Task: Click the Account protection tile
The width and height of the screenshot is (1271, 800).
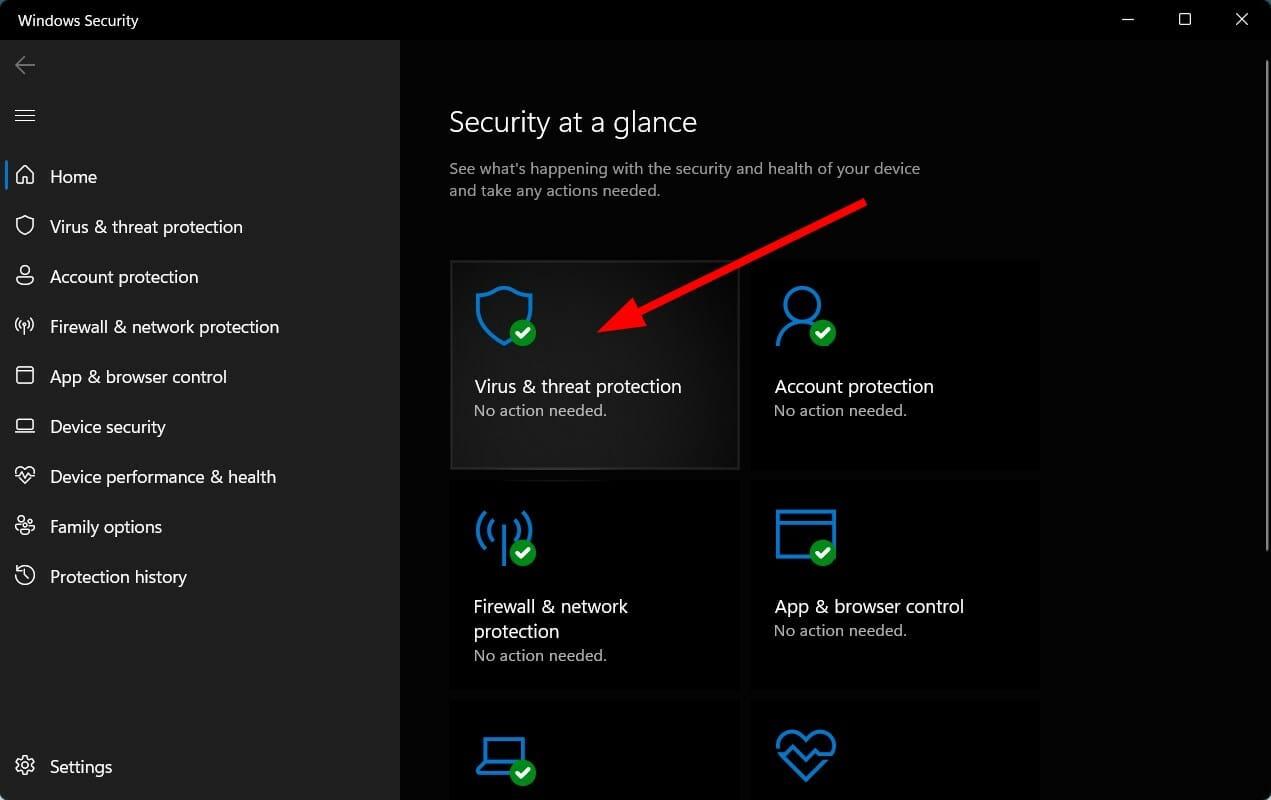Action: click(x=894, y=364)
